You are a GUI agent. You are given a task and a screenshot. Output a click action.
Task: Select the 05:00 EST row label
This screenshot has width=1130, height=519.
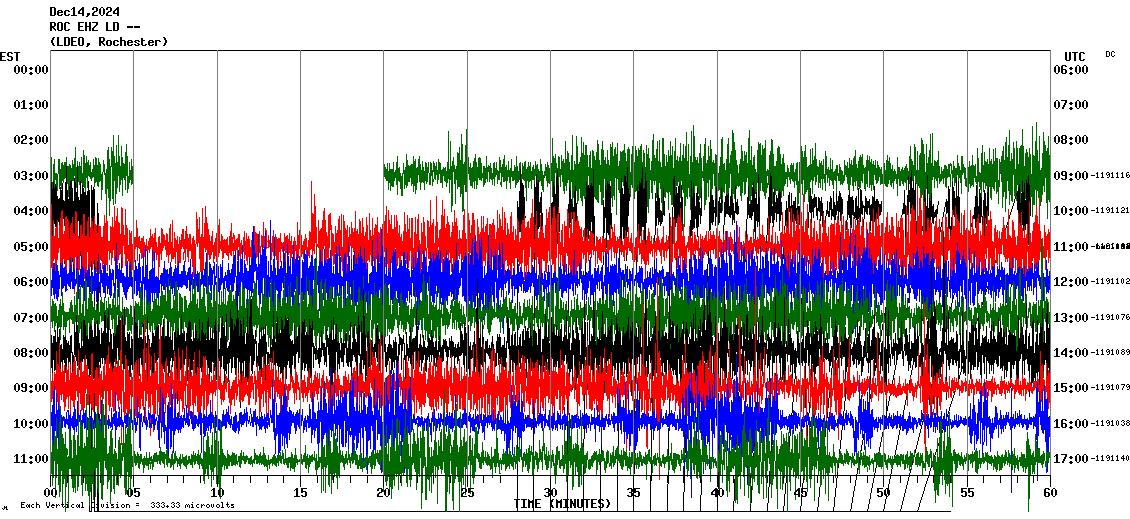point(31,247)
